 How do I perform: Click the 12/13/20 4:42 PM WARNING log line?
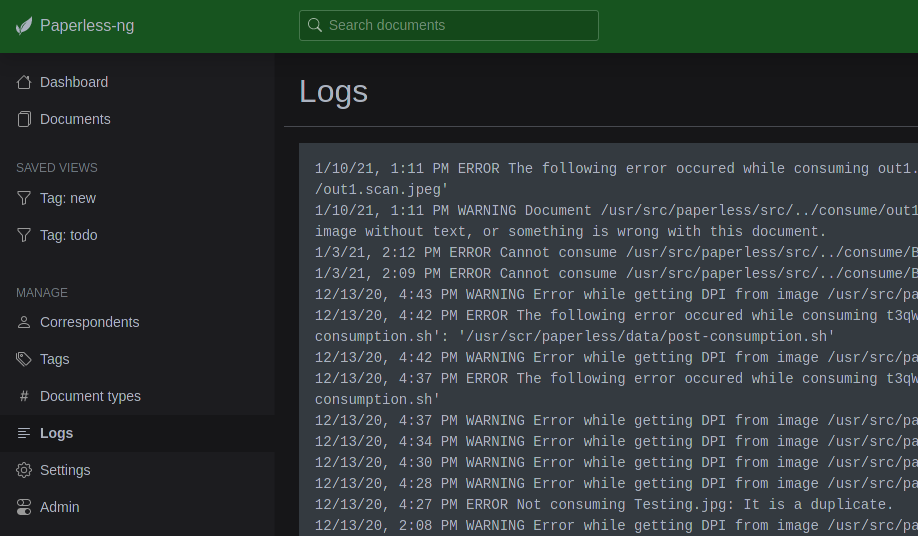[616, 358]
